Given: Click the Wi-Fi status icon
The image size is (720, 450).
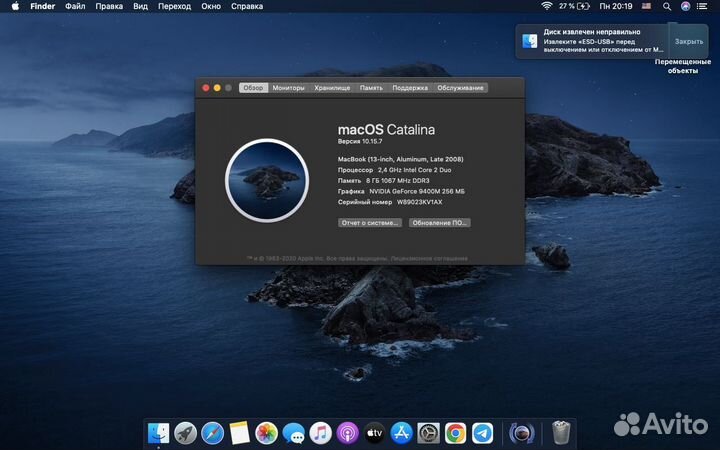Looking at the screenshot, I should click(546, 6).
